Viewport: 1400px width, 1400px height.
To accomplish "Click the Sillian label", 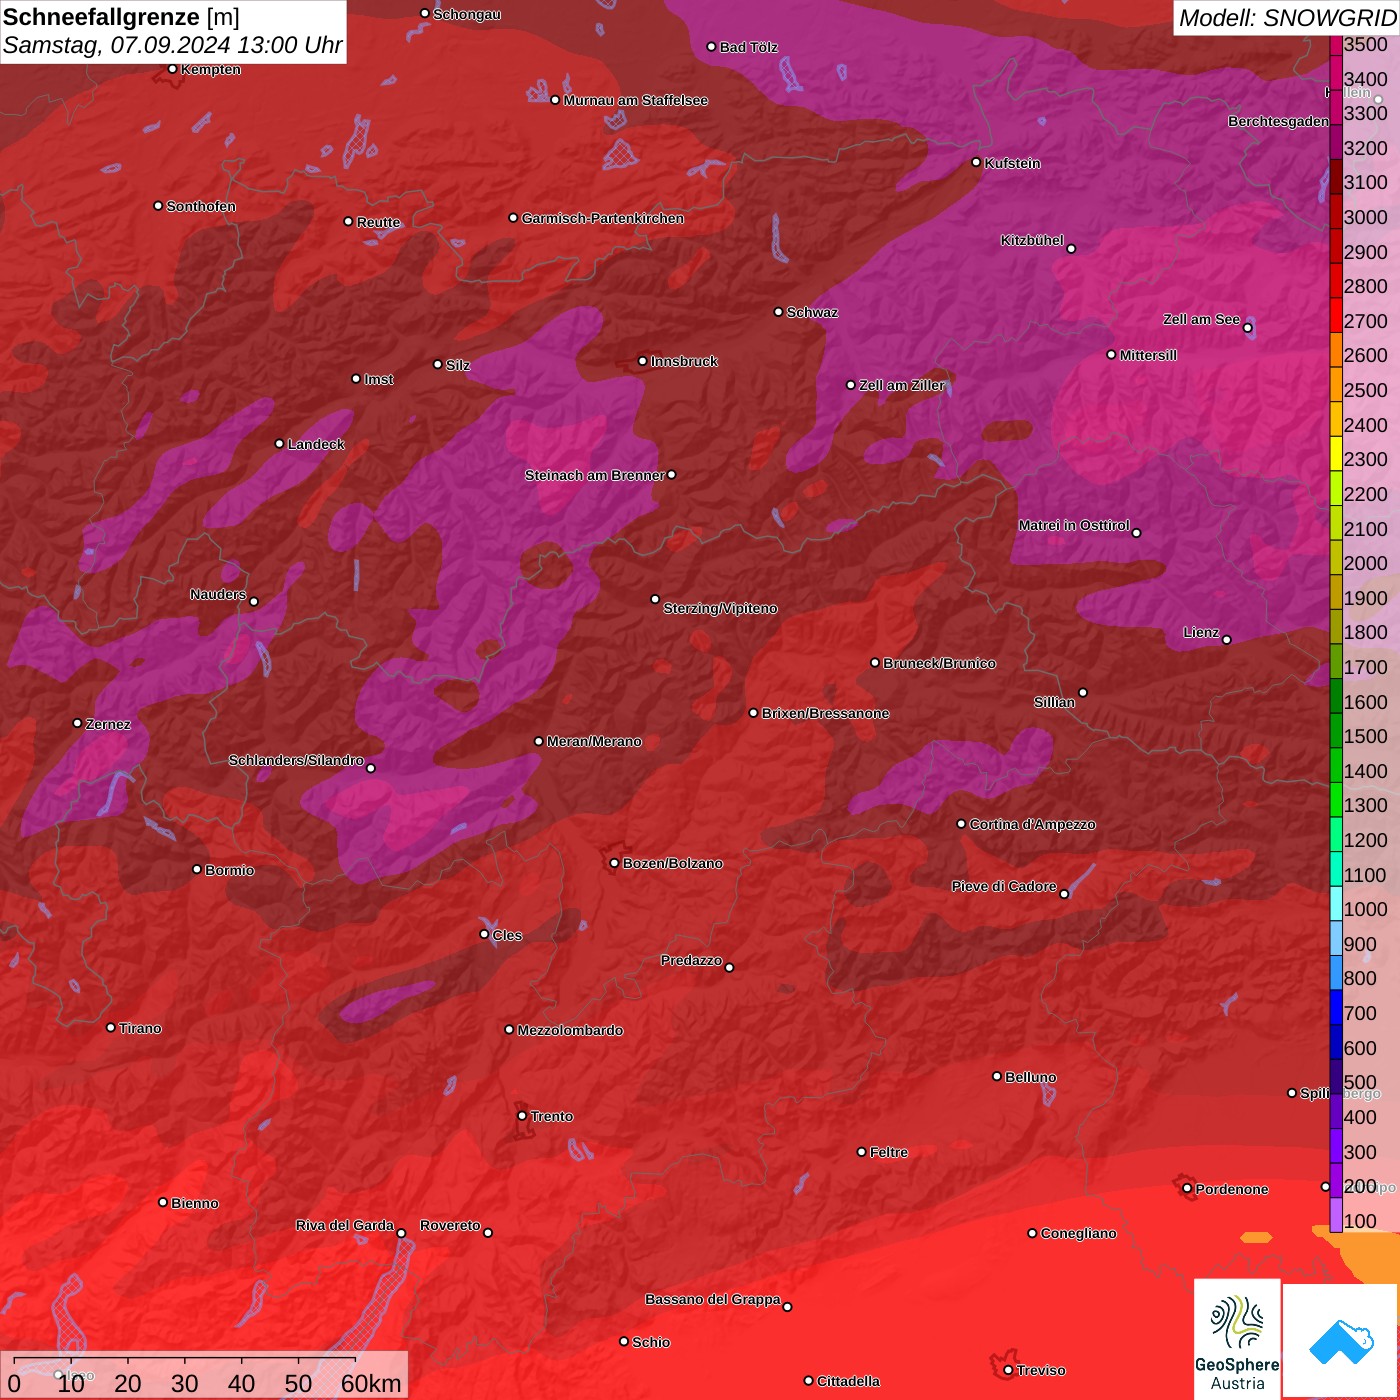I will point(1054,702).
